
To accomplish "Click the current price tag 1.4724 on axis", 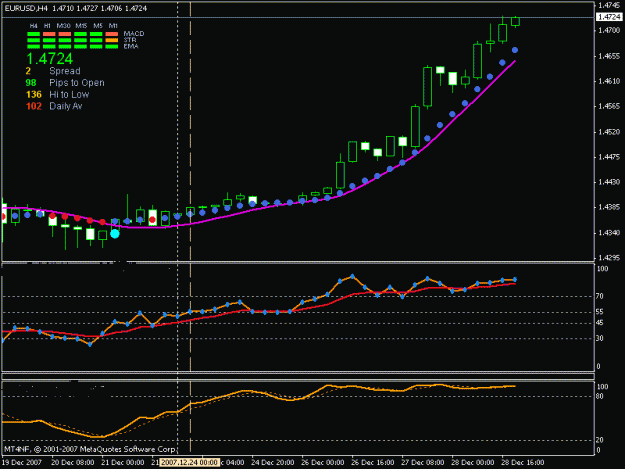I will pos(609,17).
